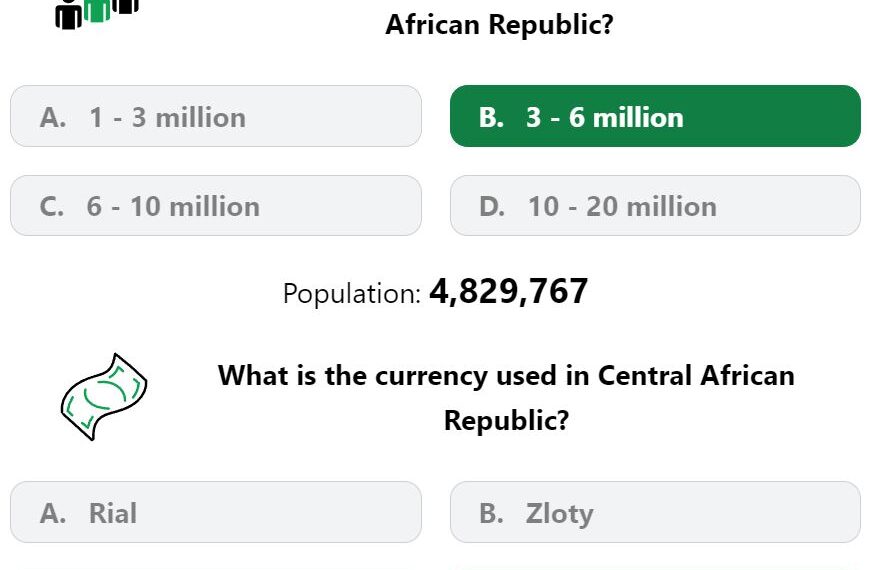The image size is (870, 570).
Task: Click the 'A.' letter beside Rial
Action: click(53, 513)
